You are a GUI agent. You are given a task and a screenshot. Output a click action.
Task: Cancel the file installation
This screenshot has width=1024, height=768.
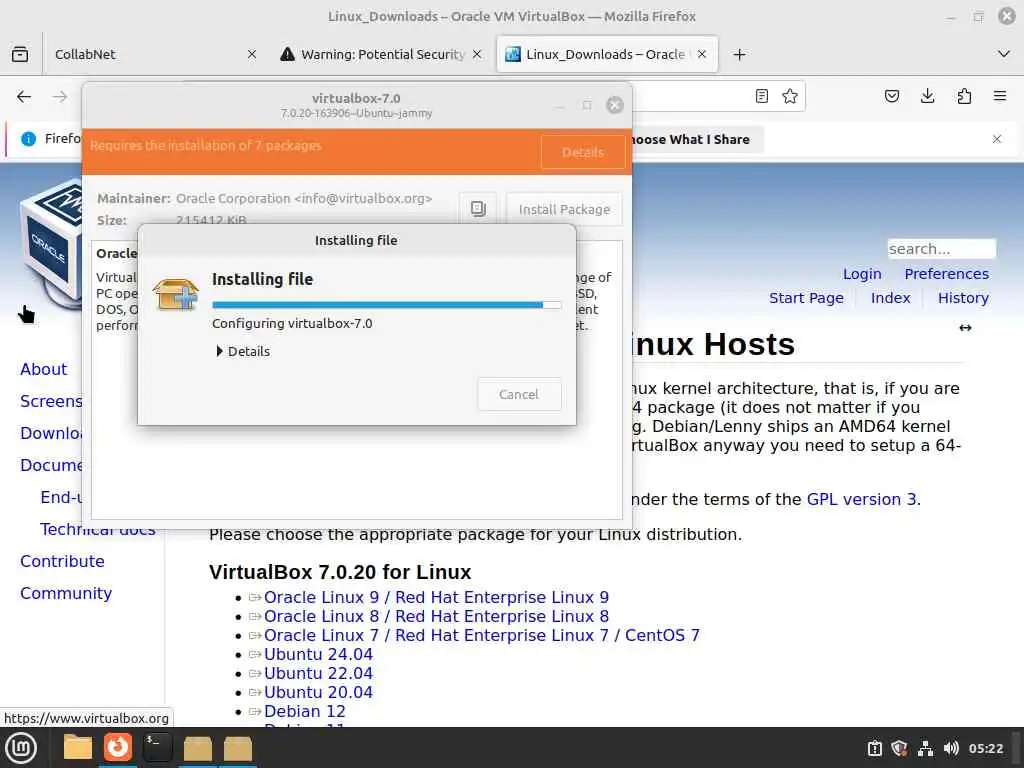(x=519, y=394)
